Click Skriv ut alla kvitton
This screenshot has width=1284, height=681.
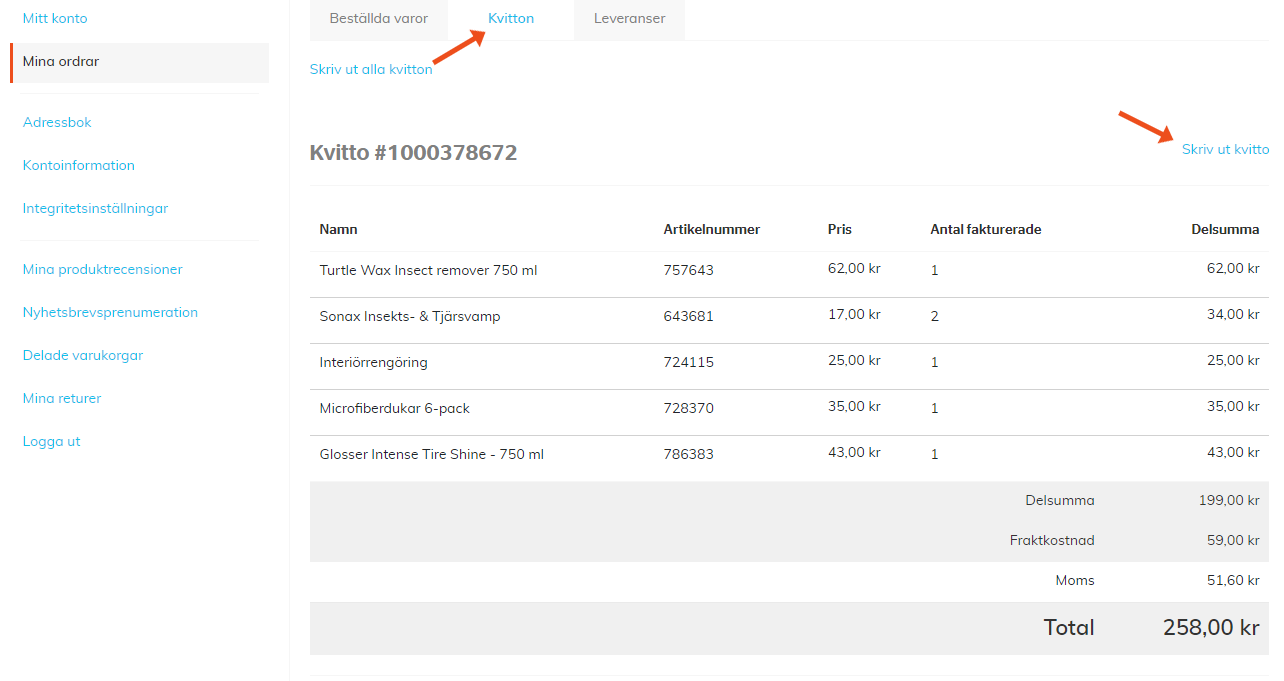click(371, 69)
